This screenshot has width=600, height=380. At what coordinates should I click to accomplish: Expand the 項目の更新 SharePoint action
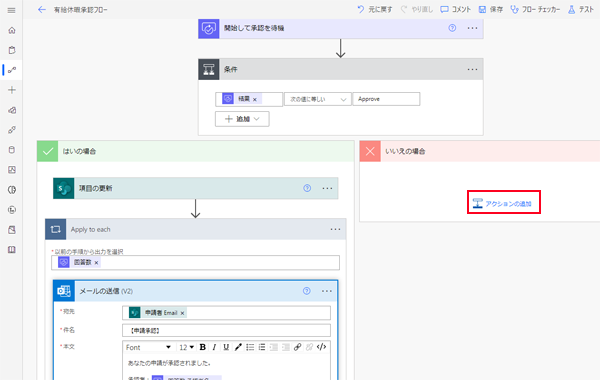click(x=196, y=188)
